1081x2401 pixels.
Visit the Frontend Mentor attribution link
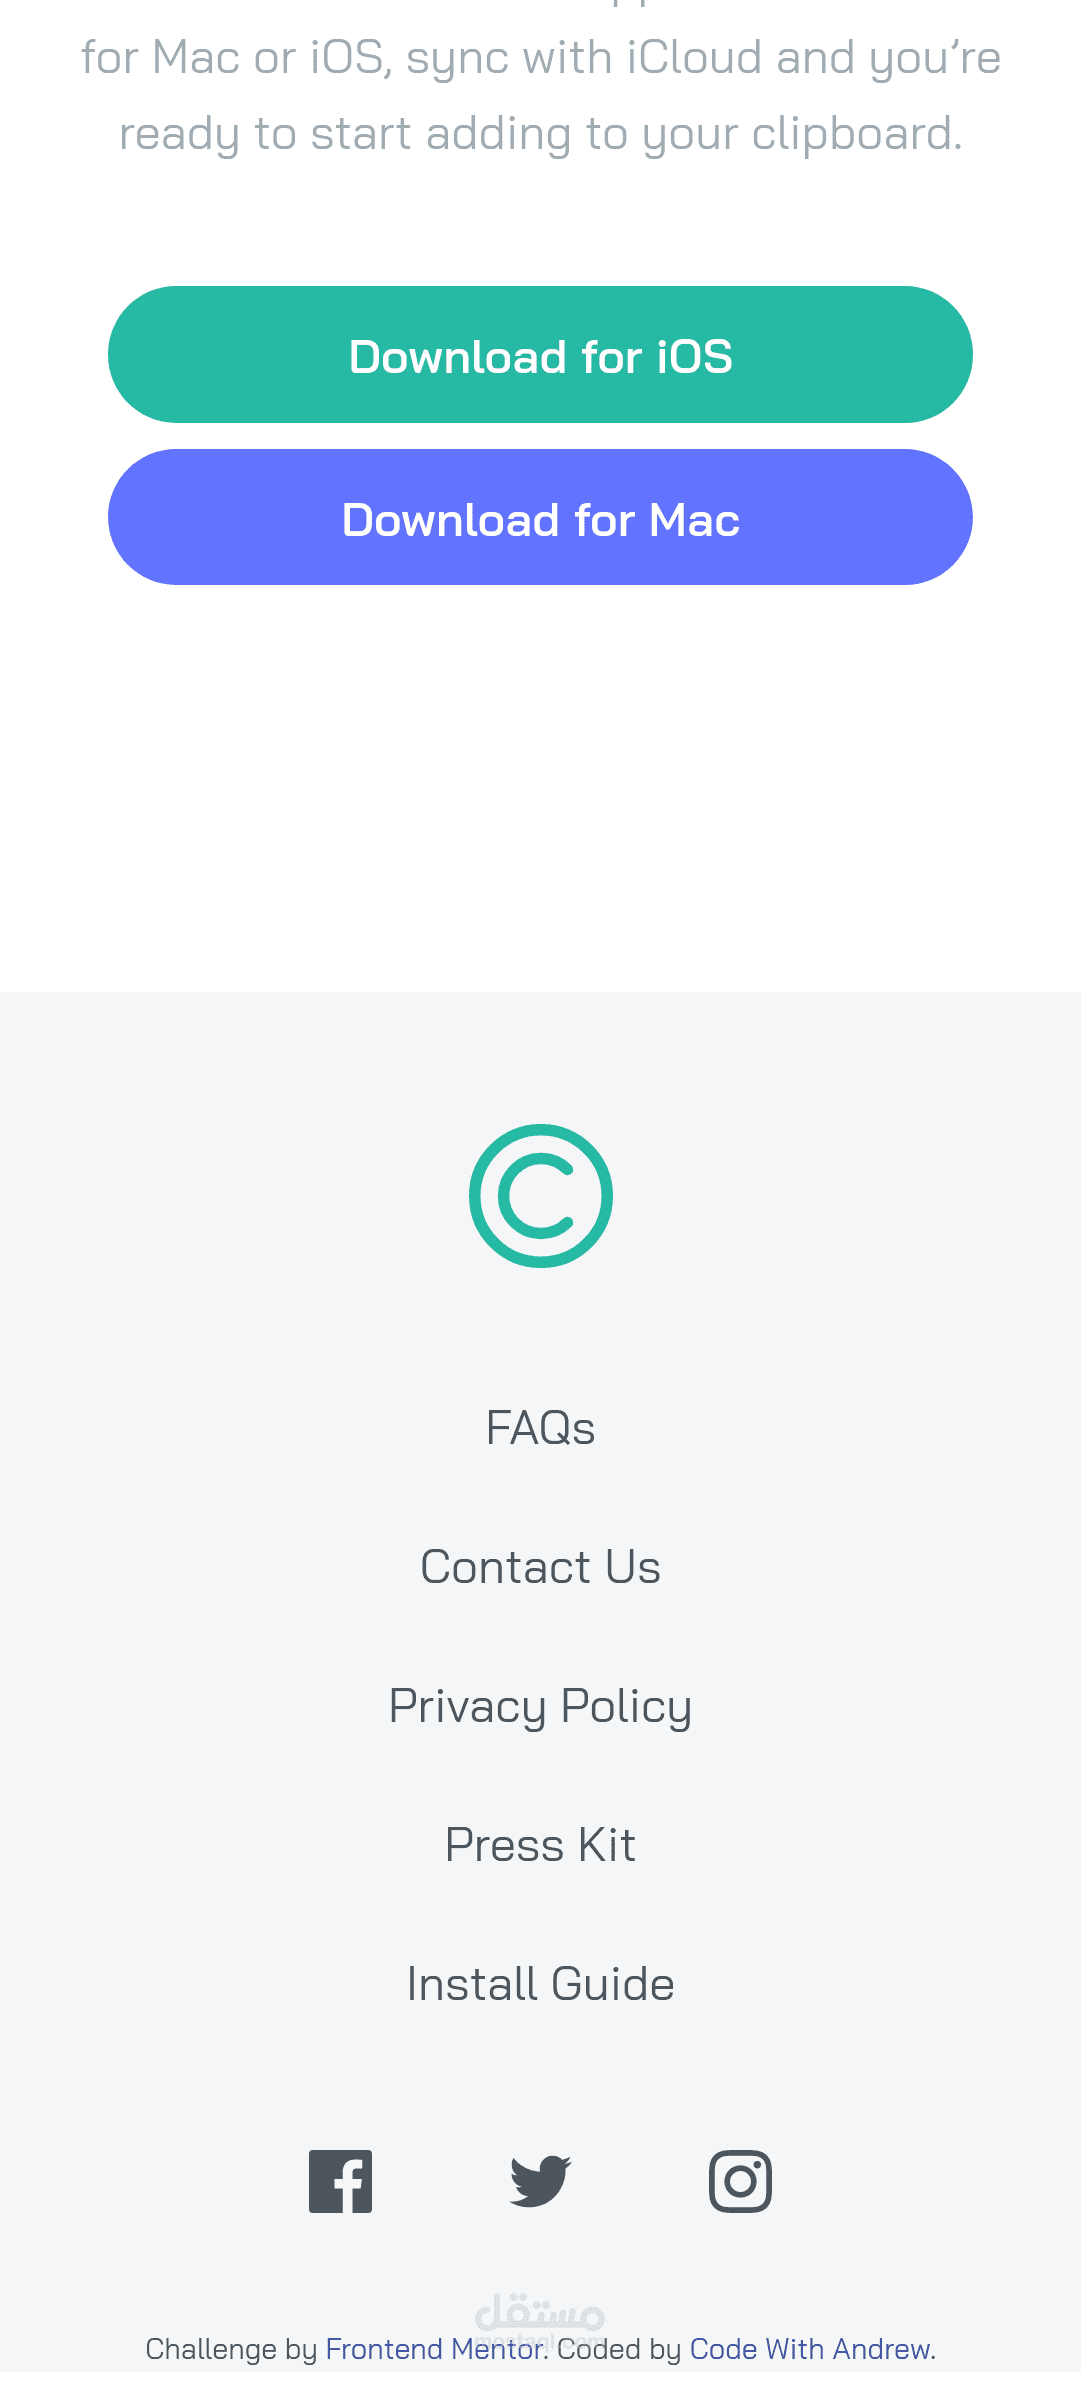point(434,2349)
